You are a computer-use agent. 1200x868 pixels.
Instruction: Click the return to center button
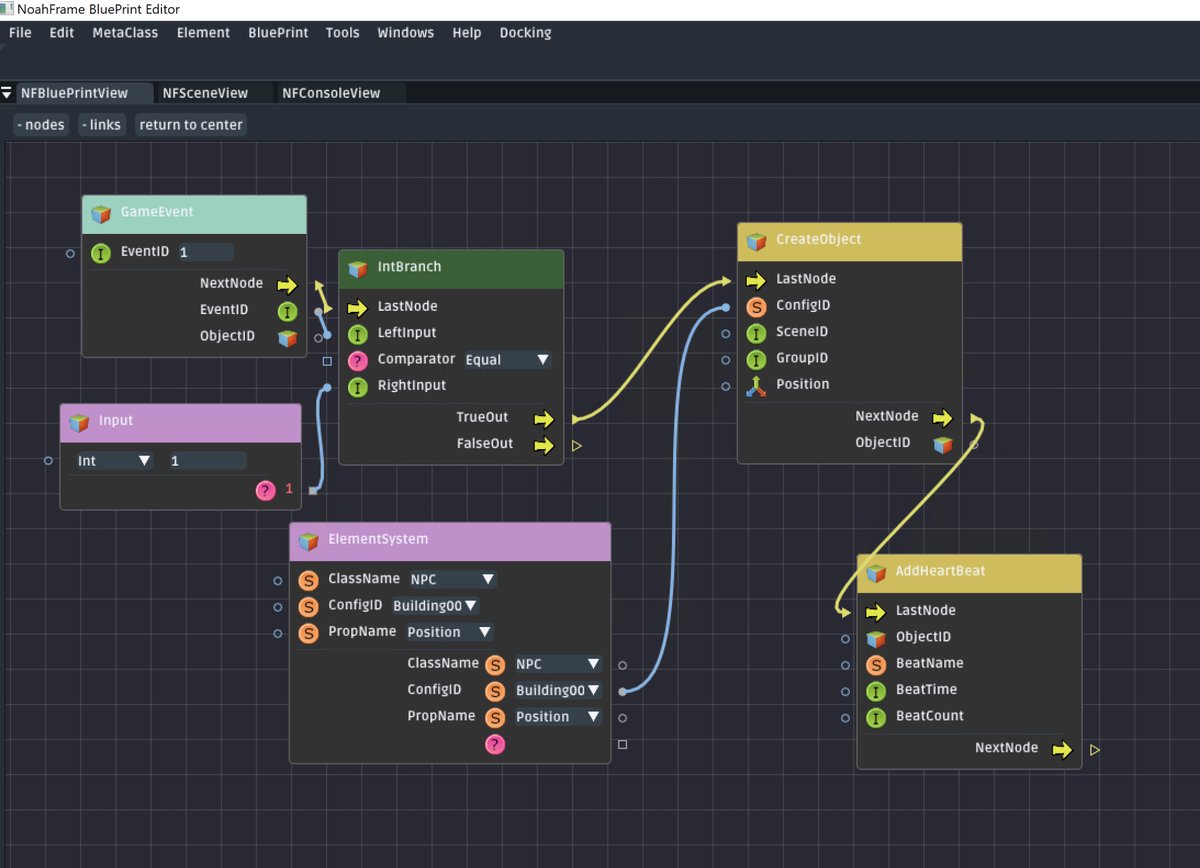[x=190, y=124]
